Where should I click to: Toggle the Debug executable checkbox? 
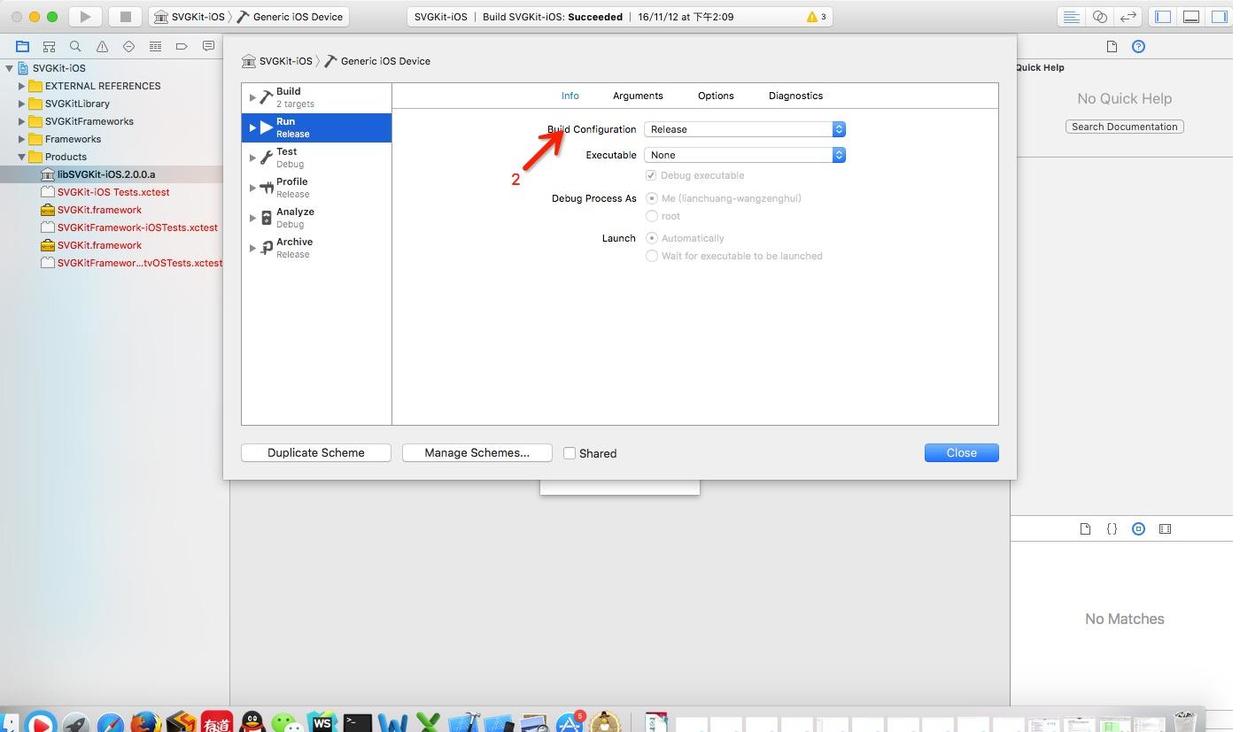coord(651,175)
